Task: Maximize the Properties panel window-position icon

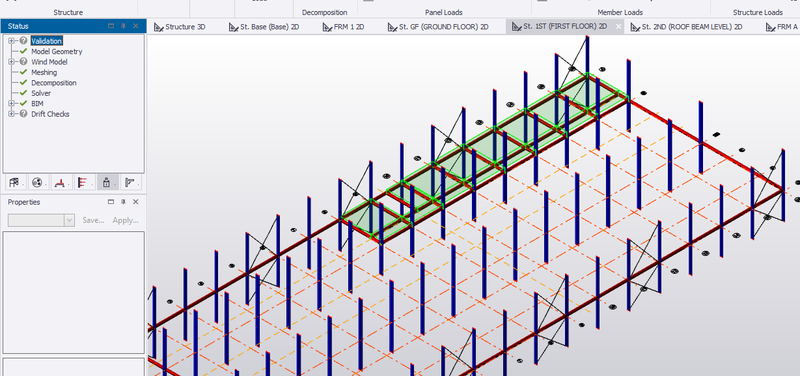Action: click(x=111, y=202)
